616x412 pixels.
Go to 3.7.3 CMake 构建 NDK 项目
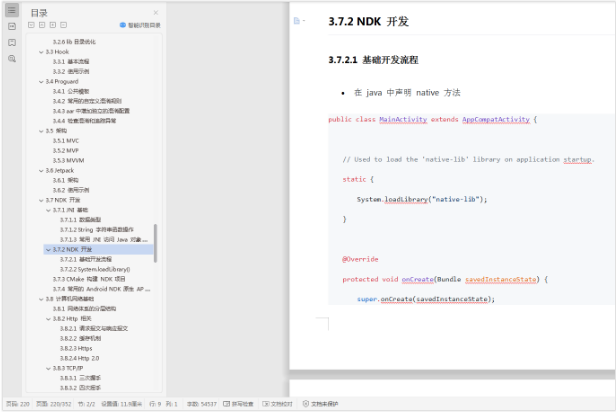[89, 279]
